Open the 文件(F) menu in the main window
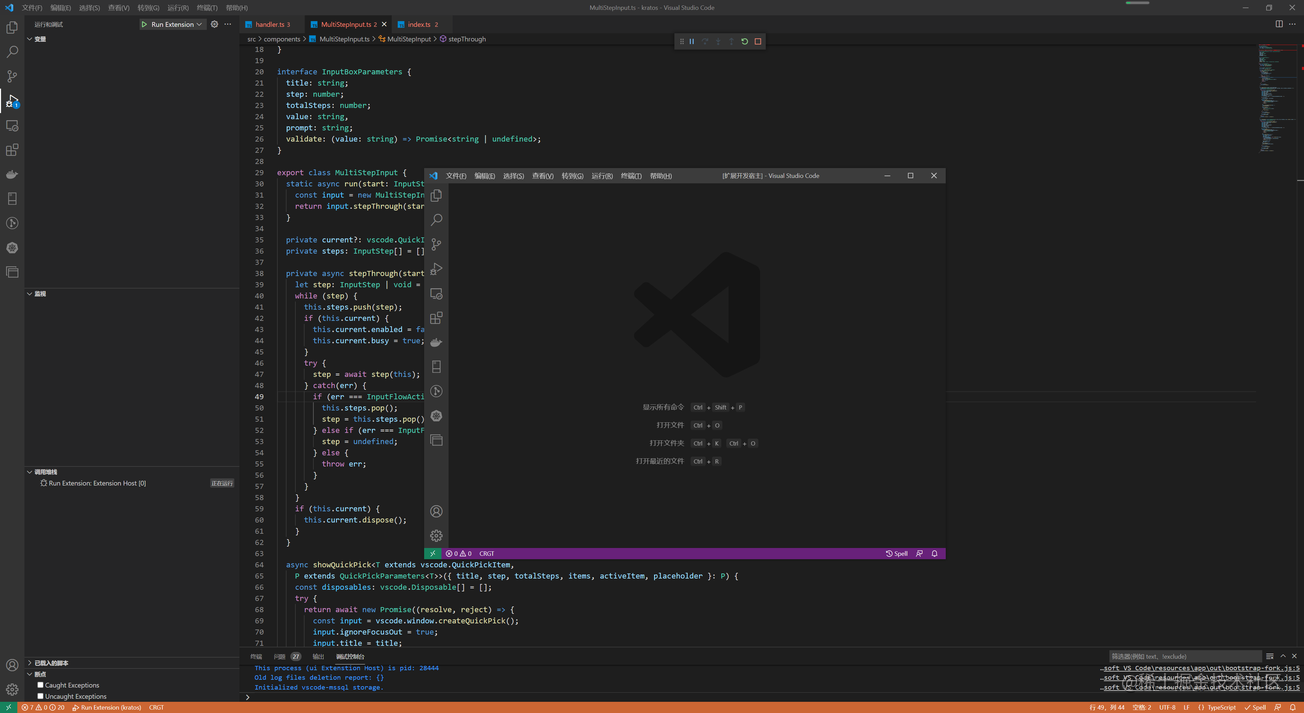The image size is (1304, 713). coord(32,7)
